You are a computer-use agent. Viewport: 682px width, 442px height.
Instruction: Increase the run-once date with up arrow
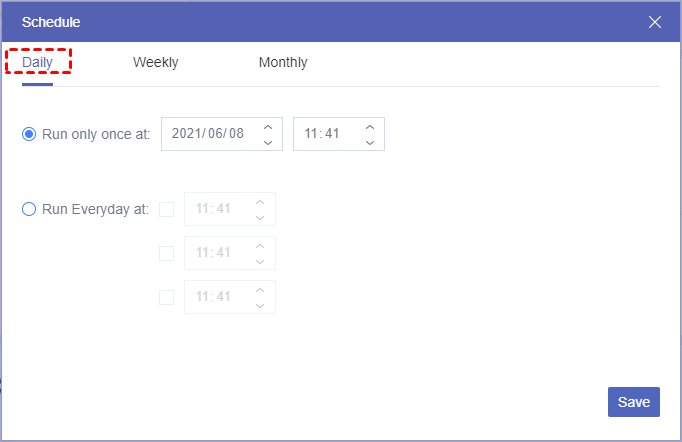coord(267,127)
